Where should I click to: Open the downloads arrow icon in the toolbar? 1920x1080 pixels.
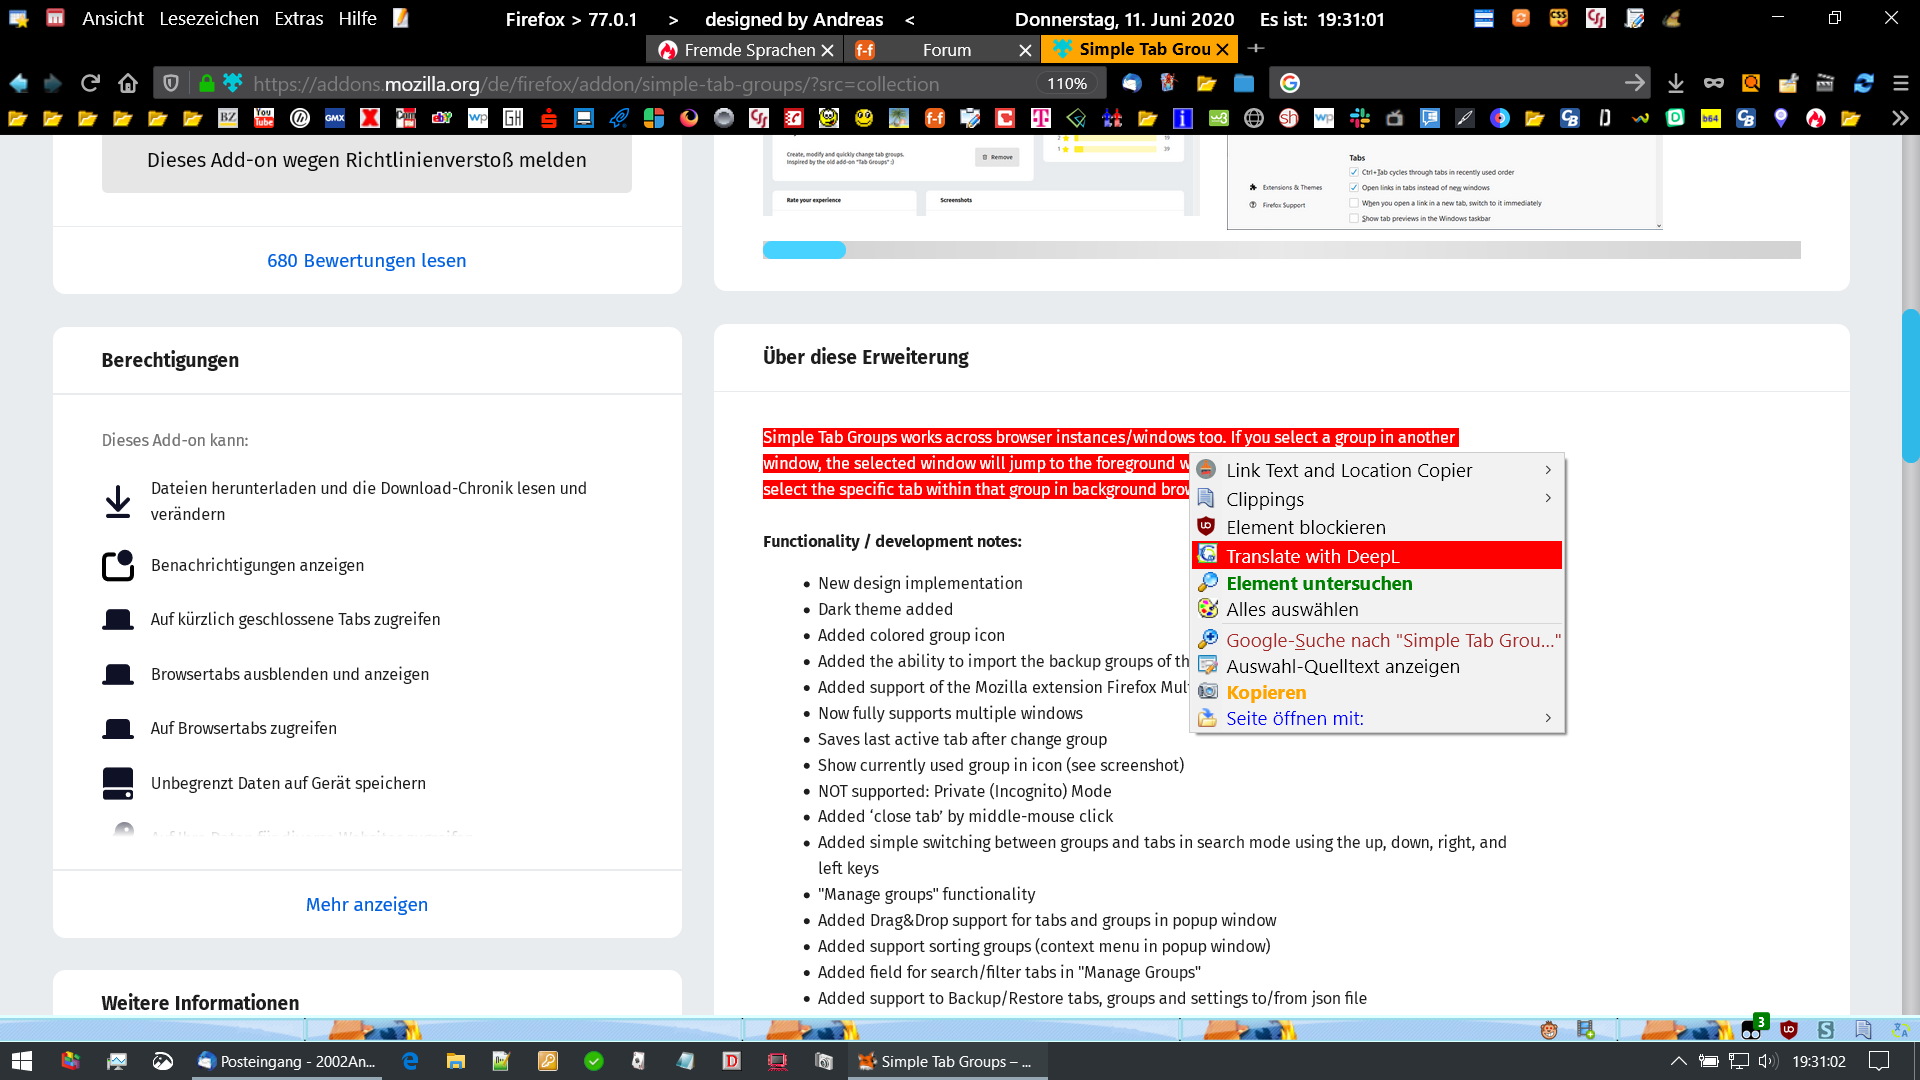click(x=1676, y=83)
